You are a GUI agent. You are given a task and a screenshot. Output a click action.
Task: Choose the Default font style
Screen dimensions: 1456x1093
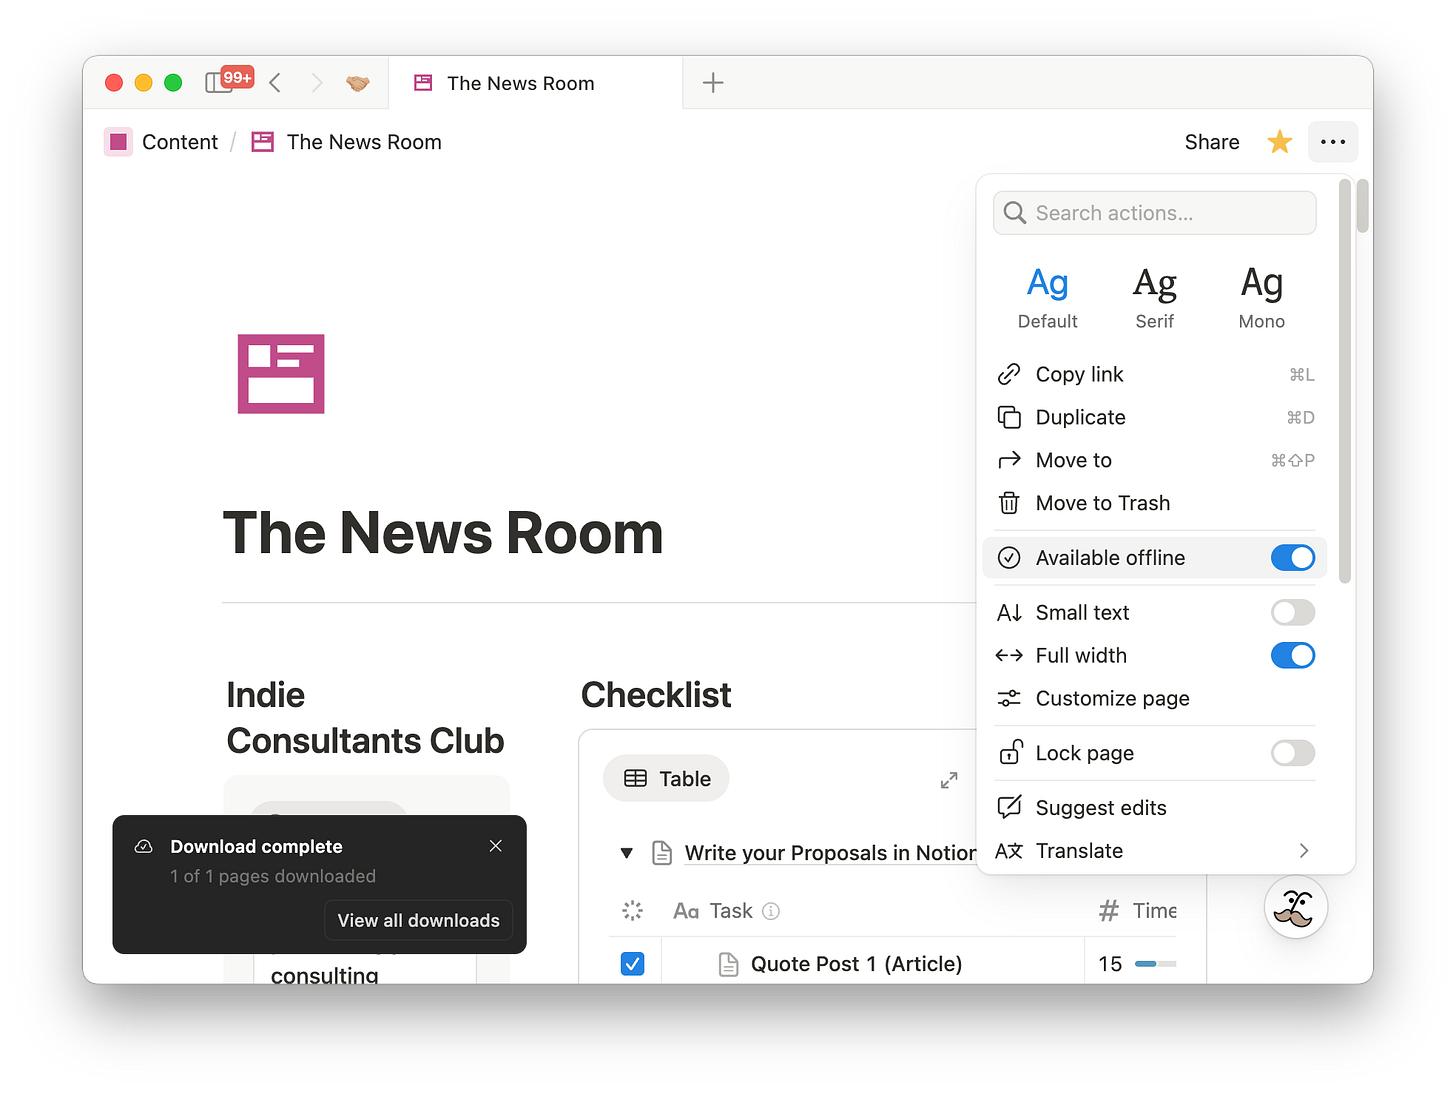tap(1047, 297)
